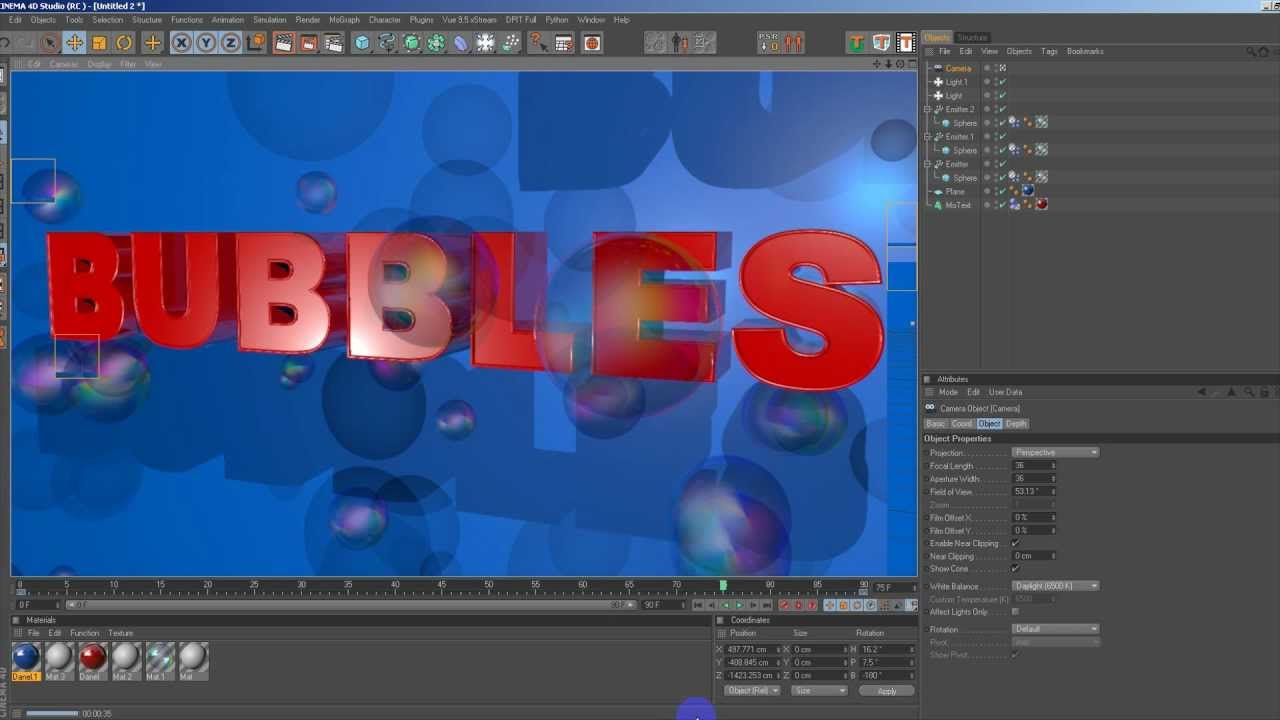Open the Content Browser globe icon
1280x720 pixels.
[x=593, y=42]
